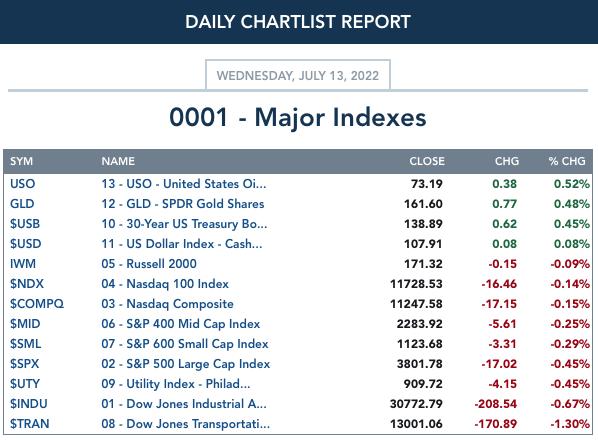Sort table by the SYM column header
Screen dimensions: 598x440
click(x=21, y=161)
